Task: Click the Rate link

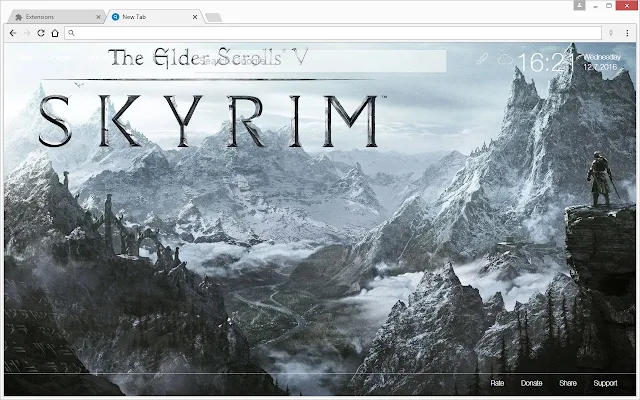Action: (497, 383)
